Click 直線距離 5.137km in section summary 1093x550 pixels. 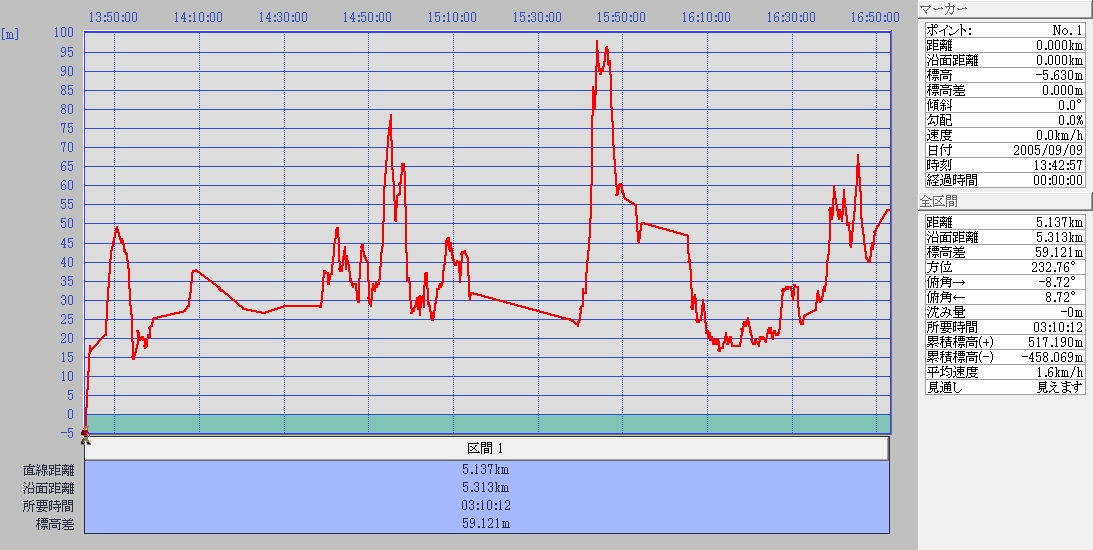tap(486, 469)
